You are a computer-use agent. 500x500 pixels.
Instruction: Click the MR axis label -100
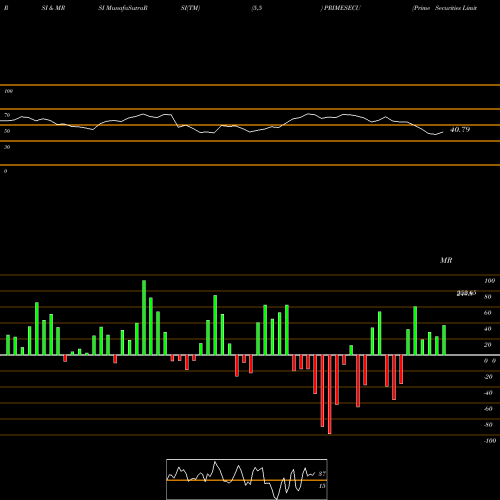coord(490,441)
